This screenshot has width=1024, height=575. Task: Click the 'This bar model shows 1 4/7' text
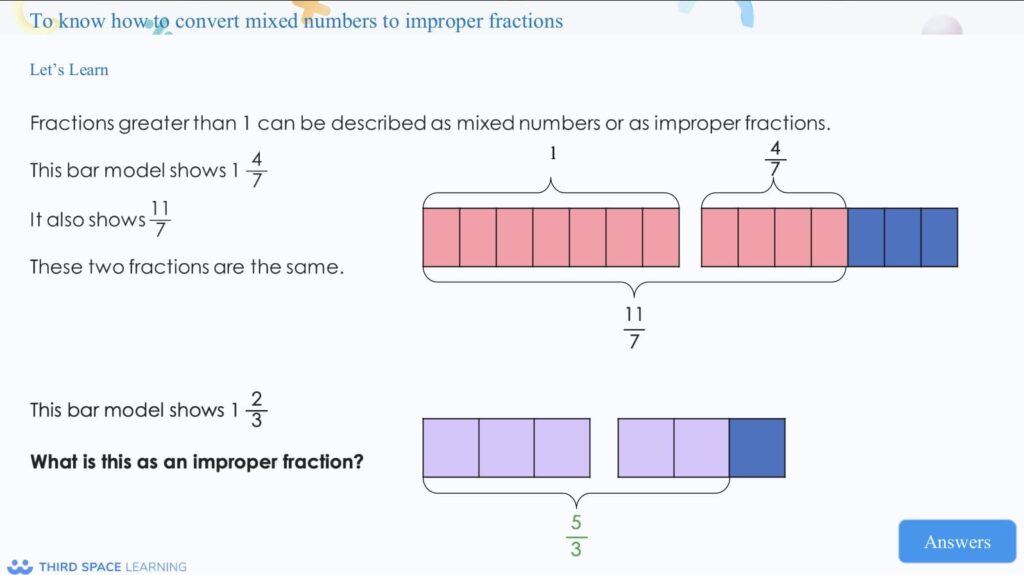coord(148,170)
